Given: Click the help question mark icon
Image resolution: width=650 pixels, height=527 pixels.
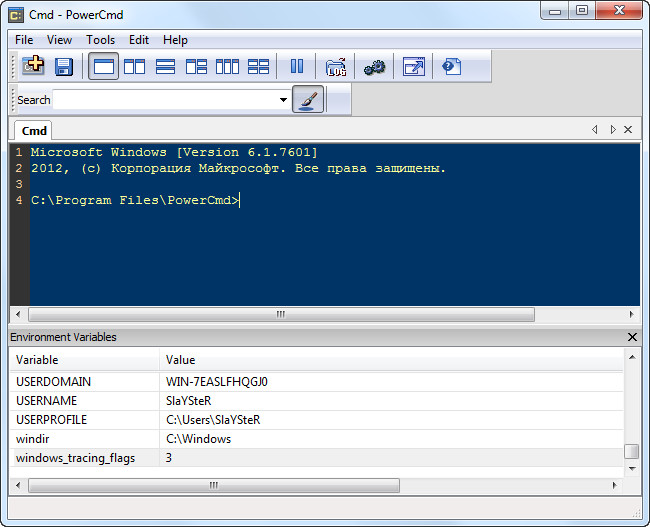Looking at the screenshot, I should click(452, 67).
